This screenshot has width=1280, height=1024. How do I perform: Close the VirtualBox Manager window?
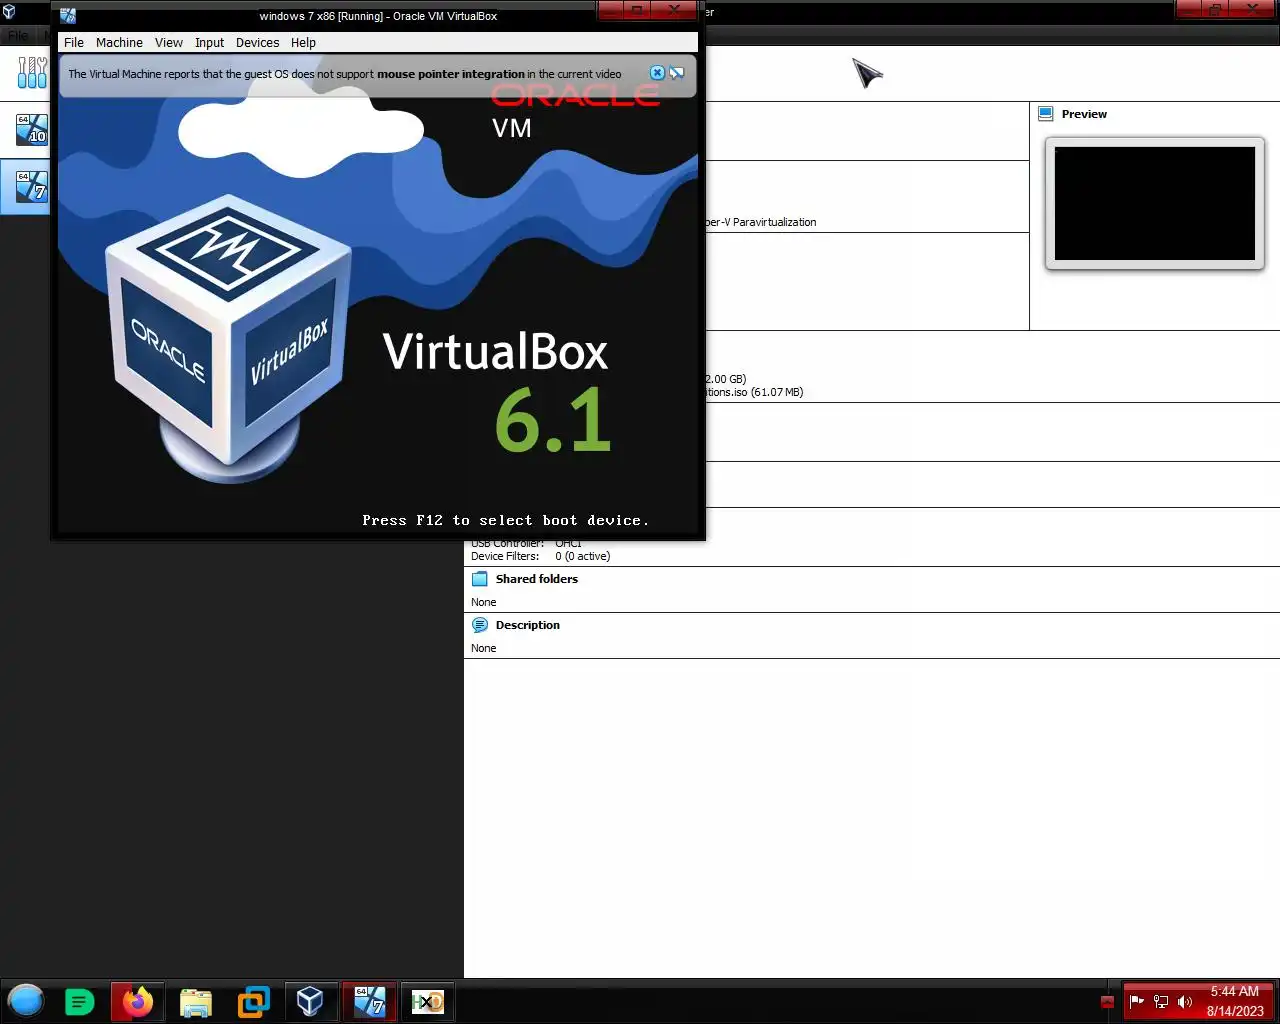point(1254,9)
